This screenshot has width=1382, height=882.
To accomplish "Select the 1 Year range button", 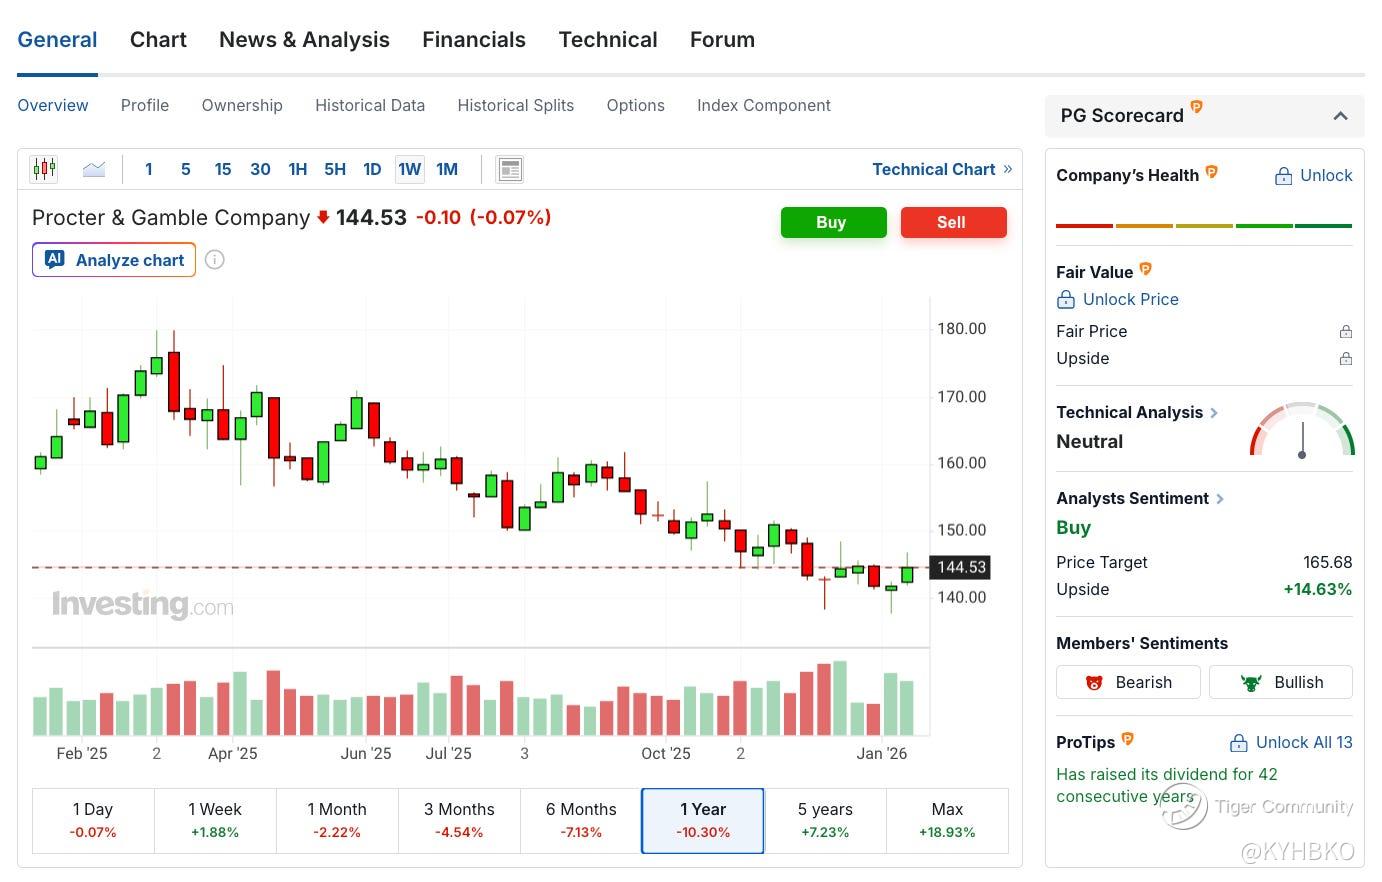I will point(703,820).
